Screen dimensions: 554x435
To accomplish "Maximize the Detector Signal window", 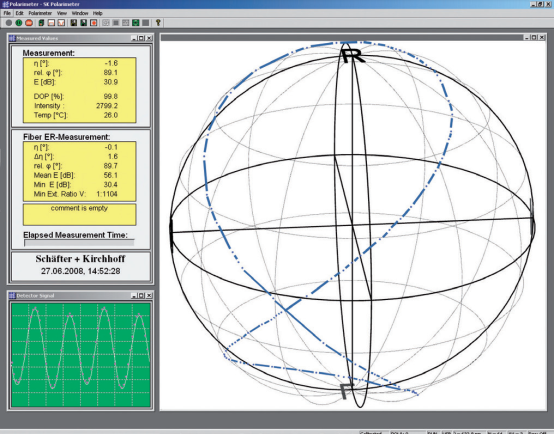I will click(141, 295).
